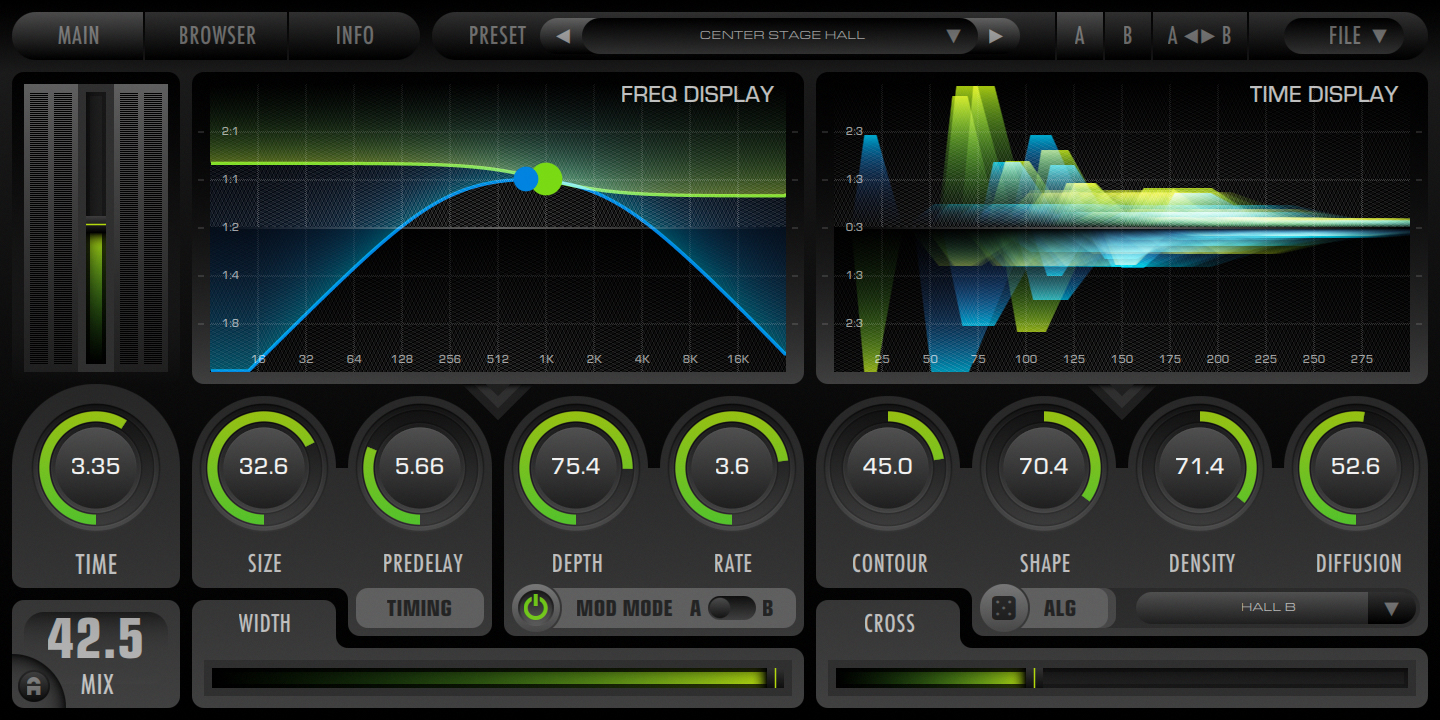This screenshot has height=720, width=1440.
Task: Select preset slot B
Action: coord(1127,36)
